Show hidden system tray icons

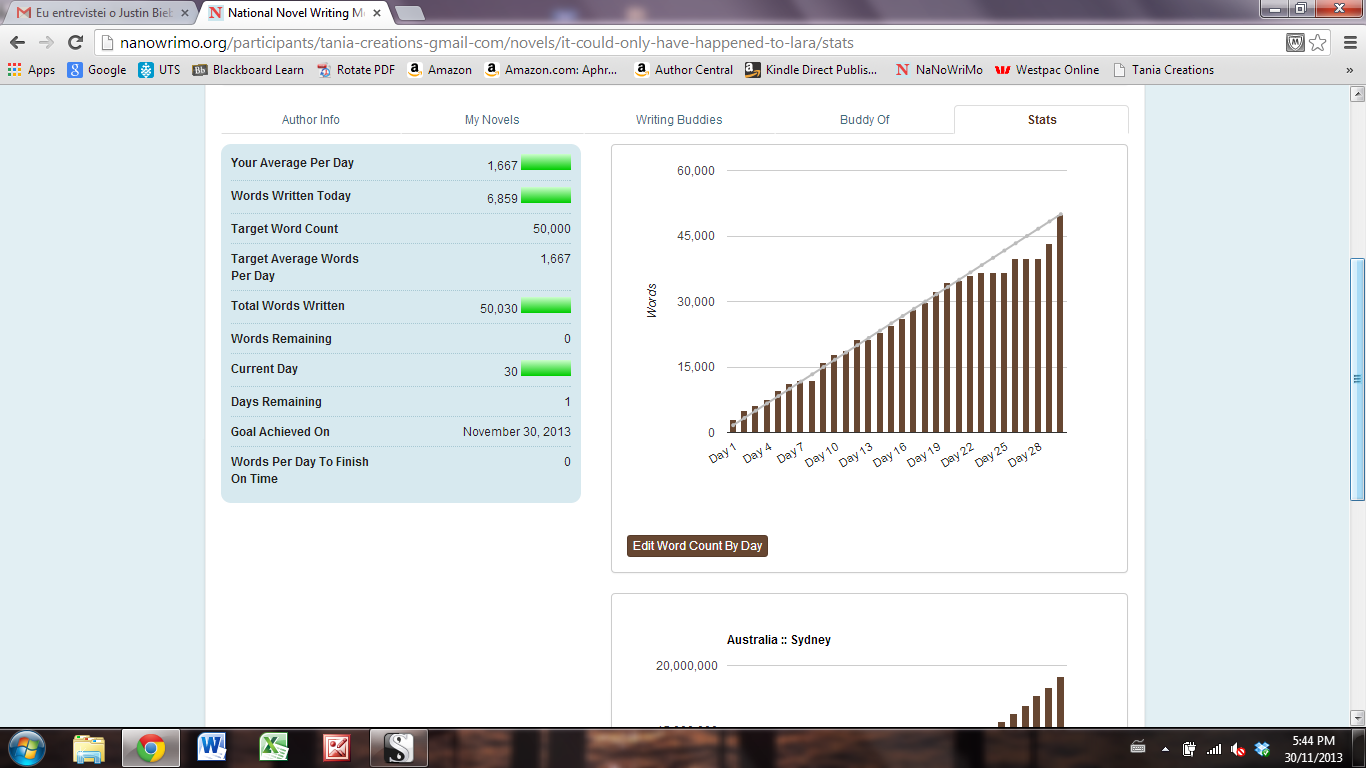tap(1165, 748)
